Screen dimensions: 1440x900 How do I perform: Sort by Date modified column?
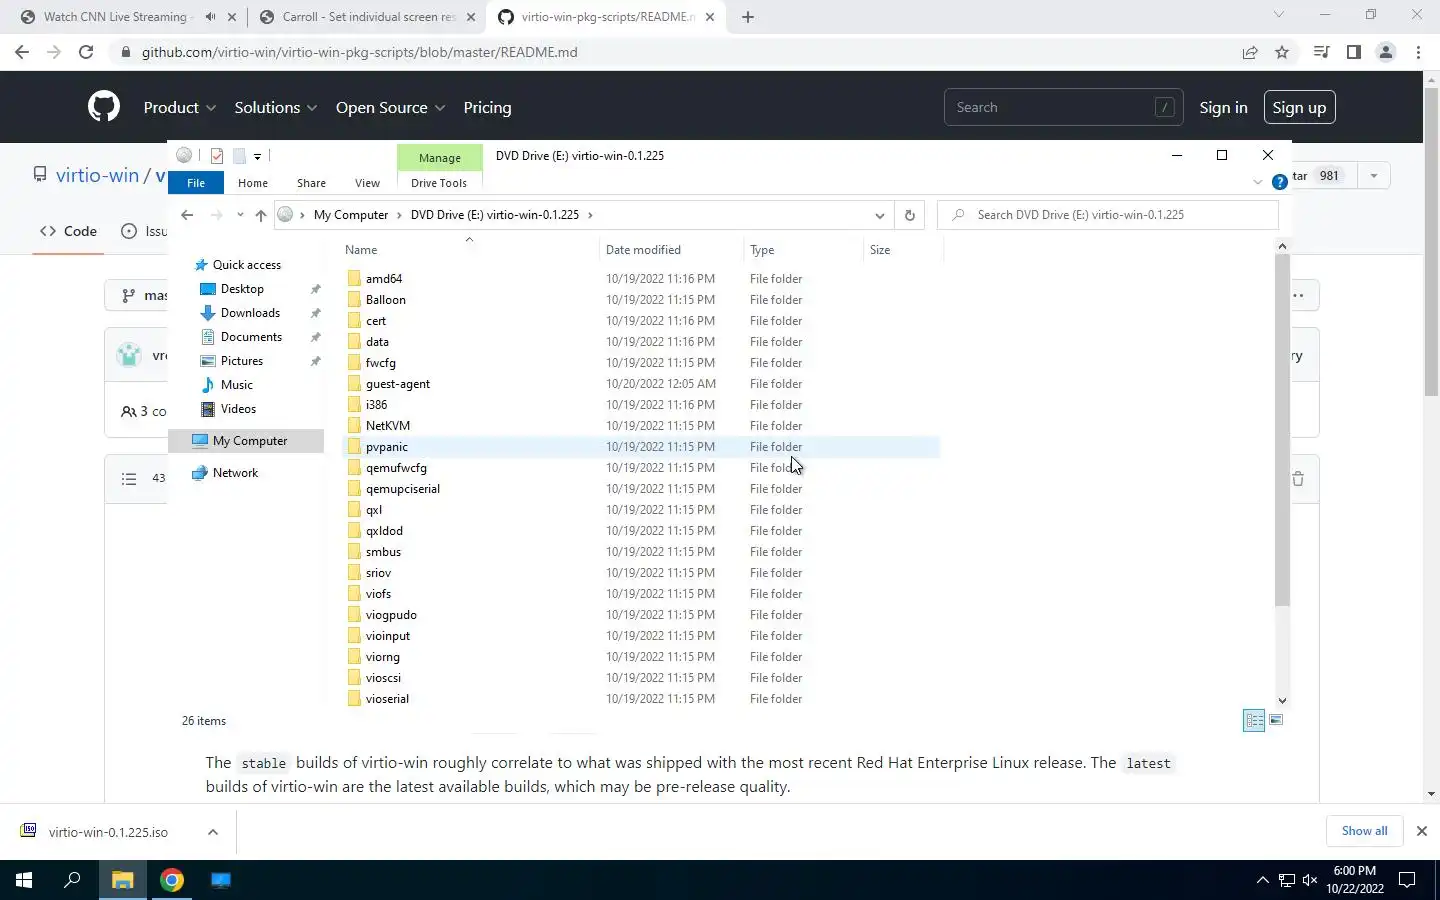point(643,250)
